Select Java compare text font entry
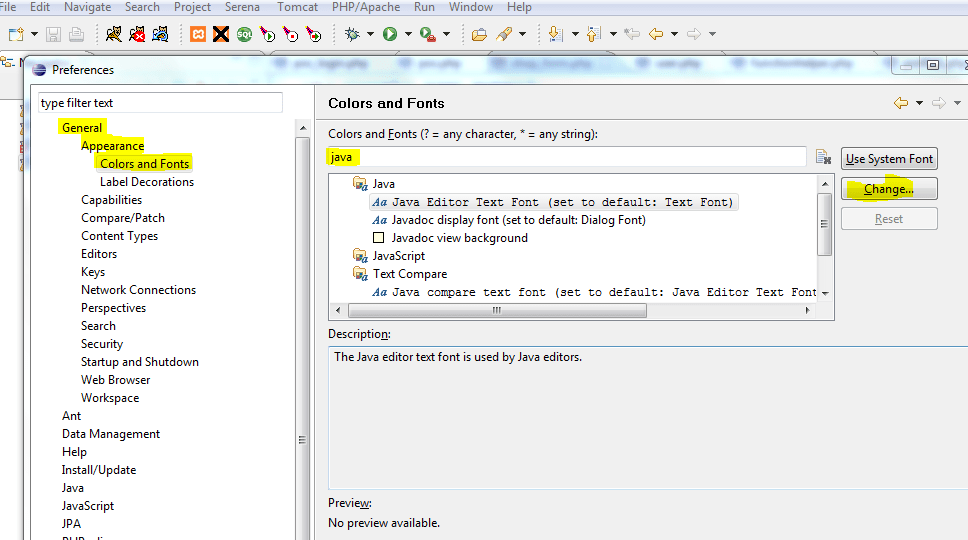This screenshot has width=968, height=540. tap(594, 292)
